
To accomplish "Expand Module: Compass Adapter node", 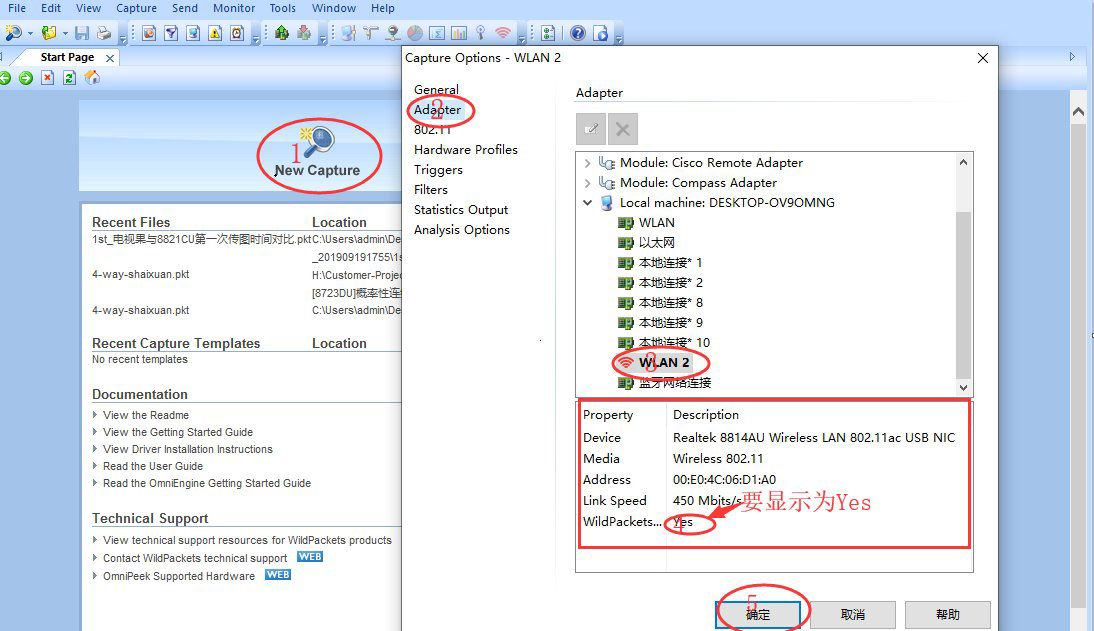I will tap(587, 183).
